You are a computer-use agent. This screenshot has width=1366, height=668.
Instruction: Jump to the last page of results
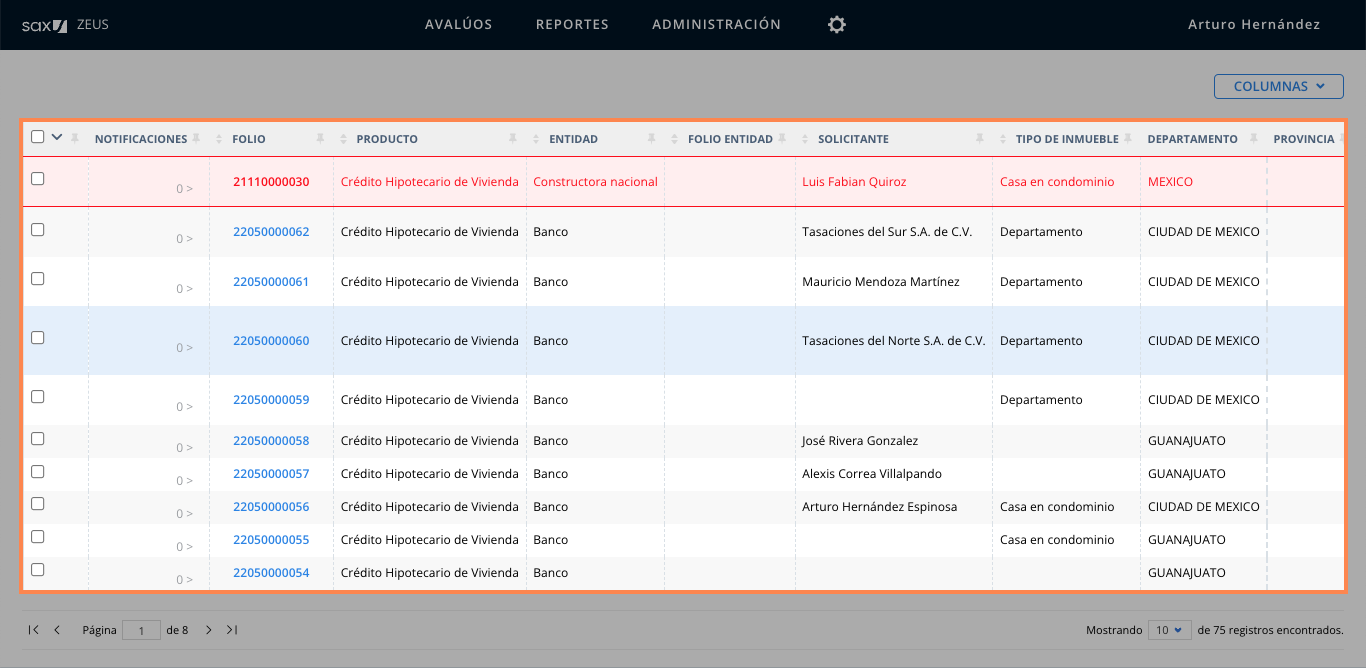click(x=232, y=630)
